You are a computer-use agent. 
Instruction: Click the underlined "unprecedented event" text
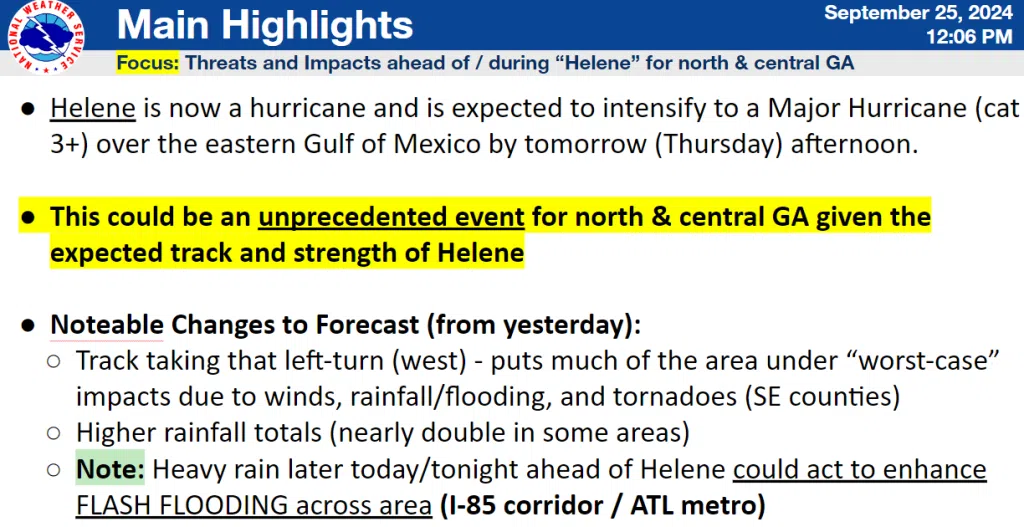click(x=391, y=216)
